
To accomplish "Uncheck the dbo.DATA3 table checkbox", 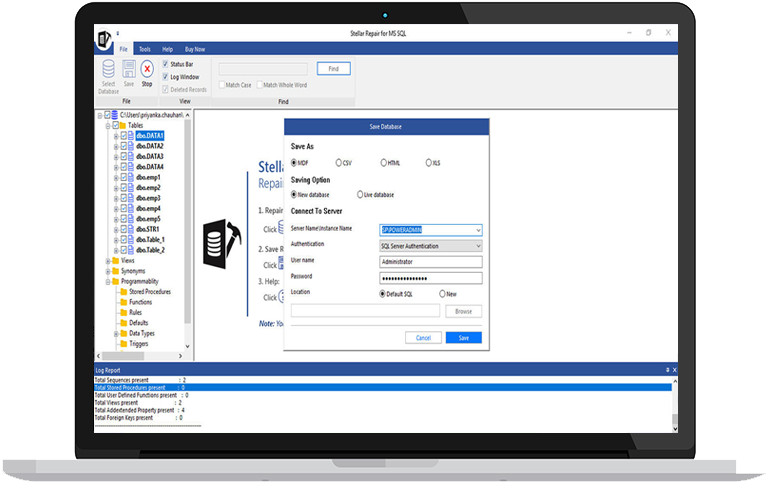I will (124, 157).
